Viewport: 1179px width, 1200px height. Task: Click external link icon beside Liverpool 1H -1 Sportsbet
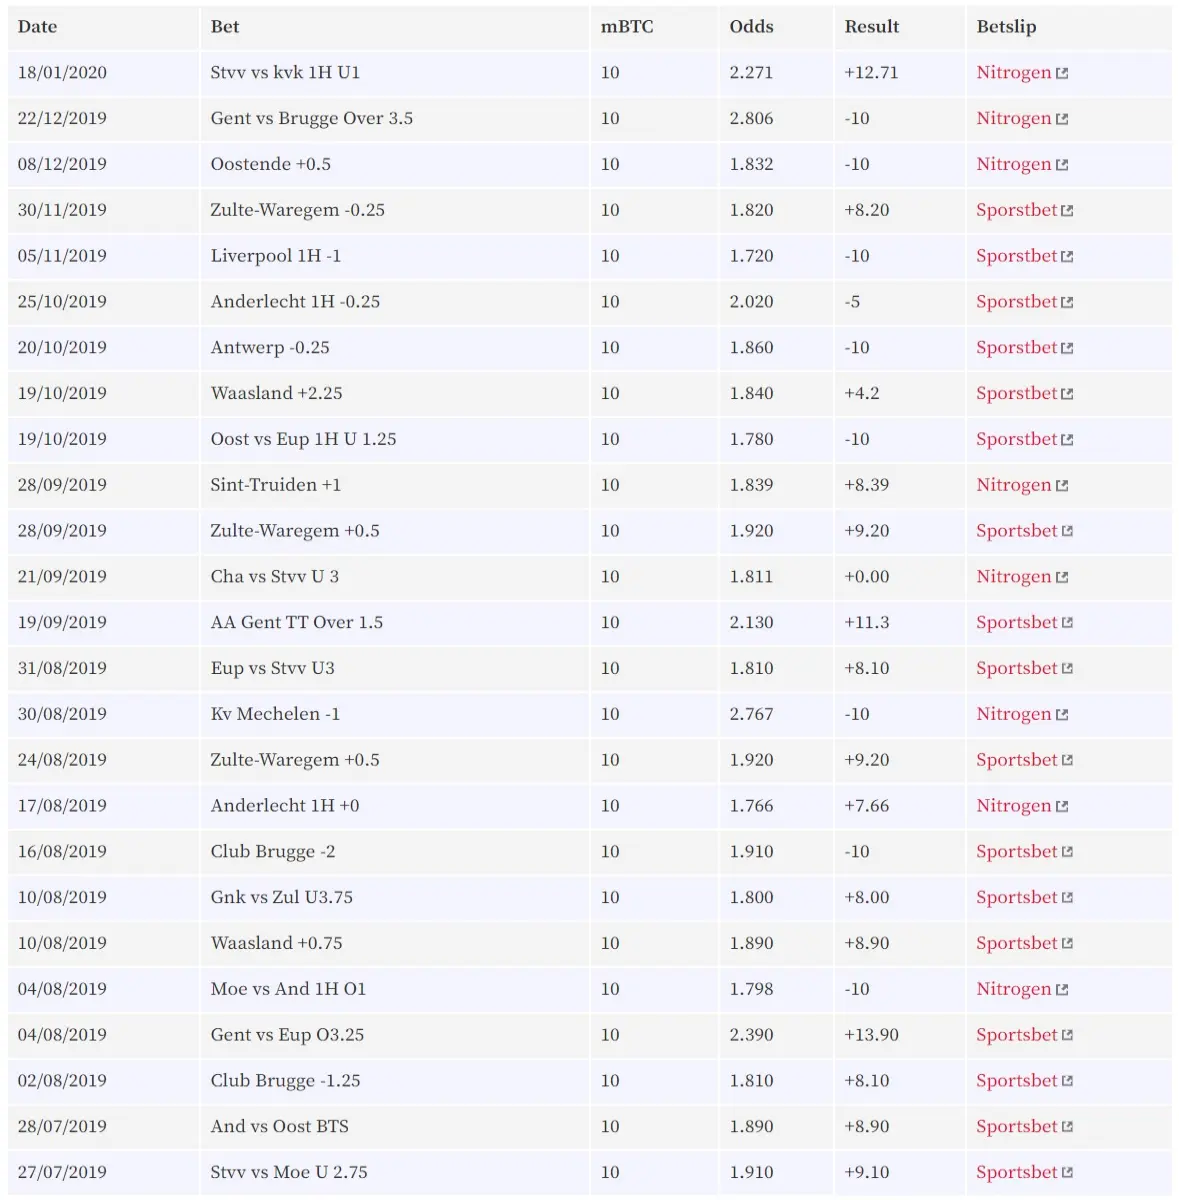click(1067, 257)
